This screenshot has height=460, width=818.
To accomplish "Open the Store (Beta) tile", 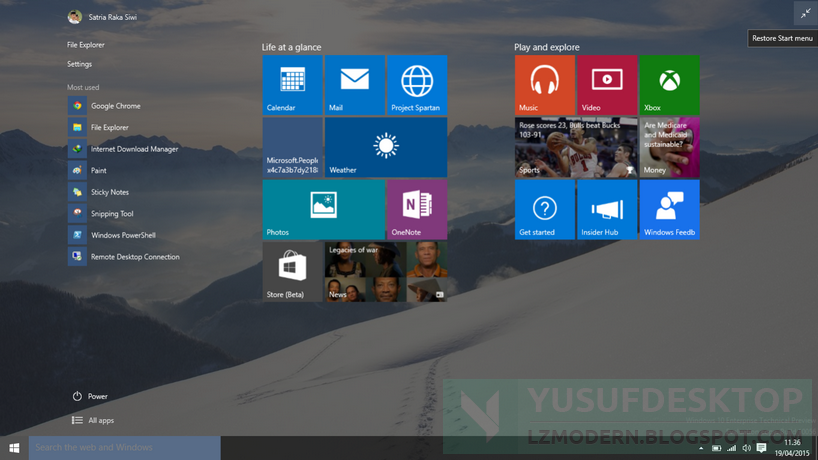I will click(x=292, y=272).
